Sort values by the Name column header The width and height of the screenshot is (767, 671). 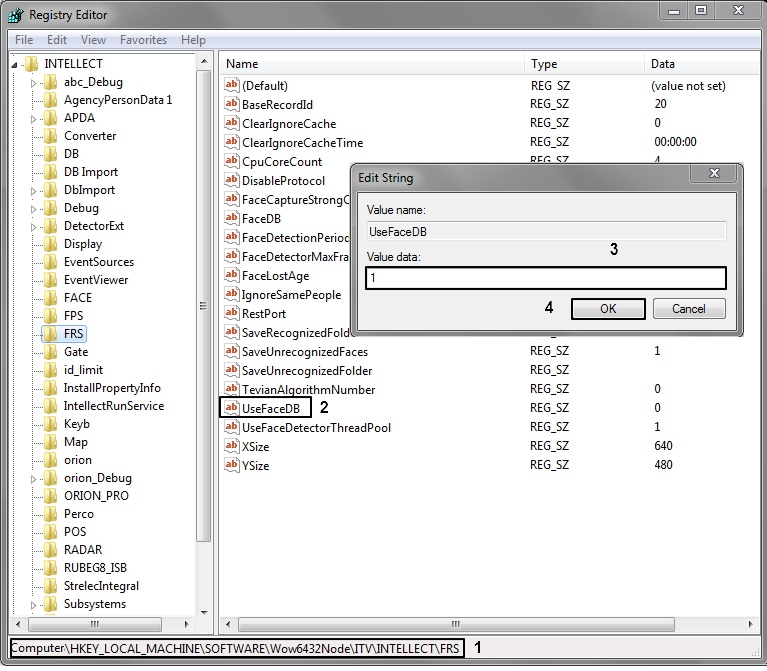click(x=370, y=64)
